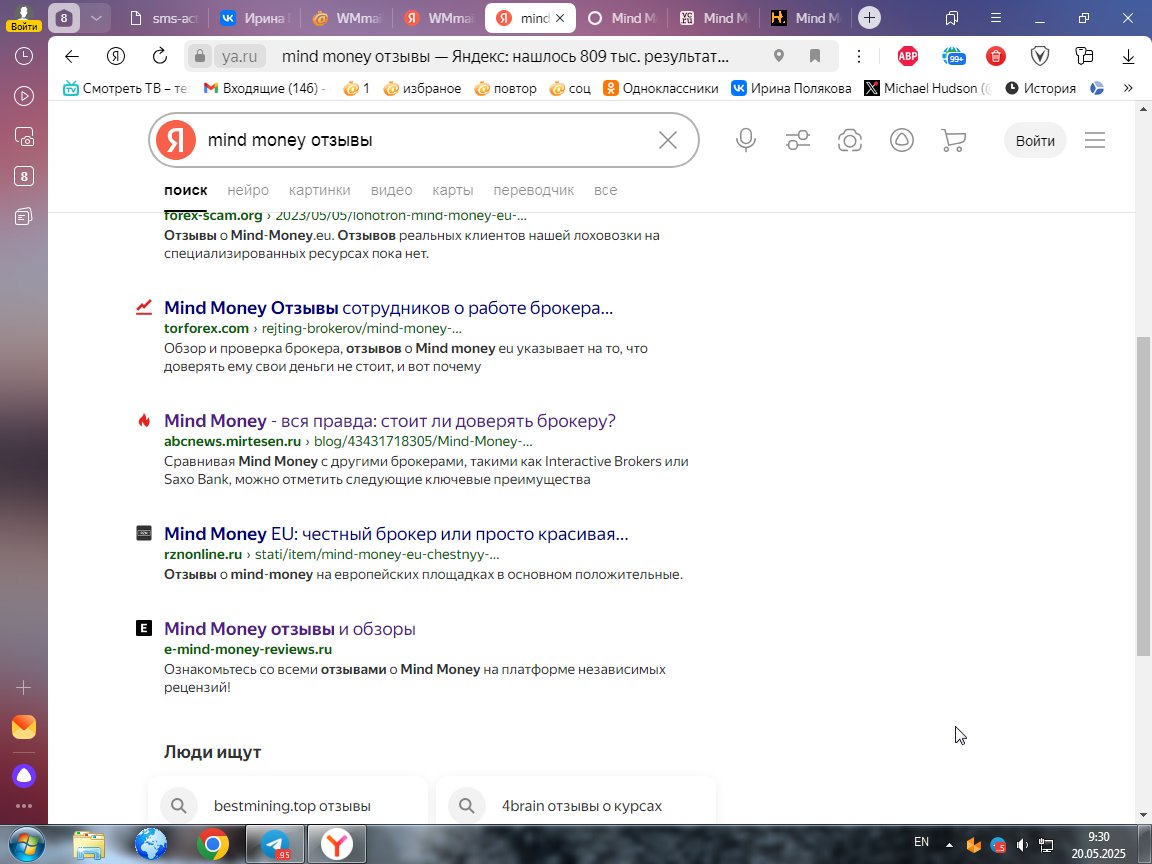Image resolution: width=1152 pixels, height=864 pixels.
Task: Open browser downloads arrow icon
Action: (x=1128, y=56)
